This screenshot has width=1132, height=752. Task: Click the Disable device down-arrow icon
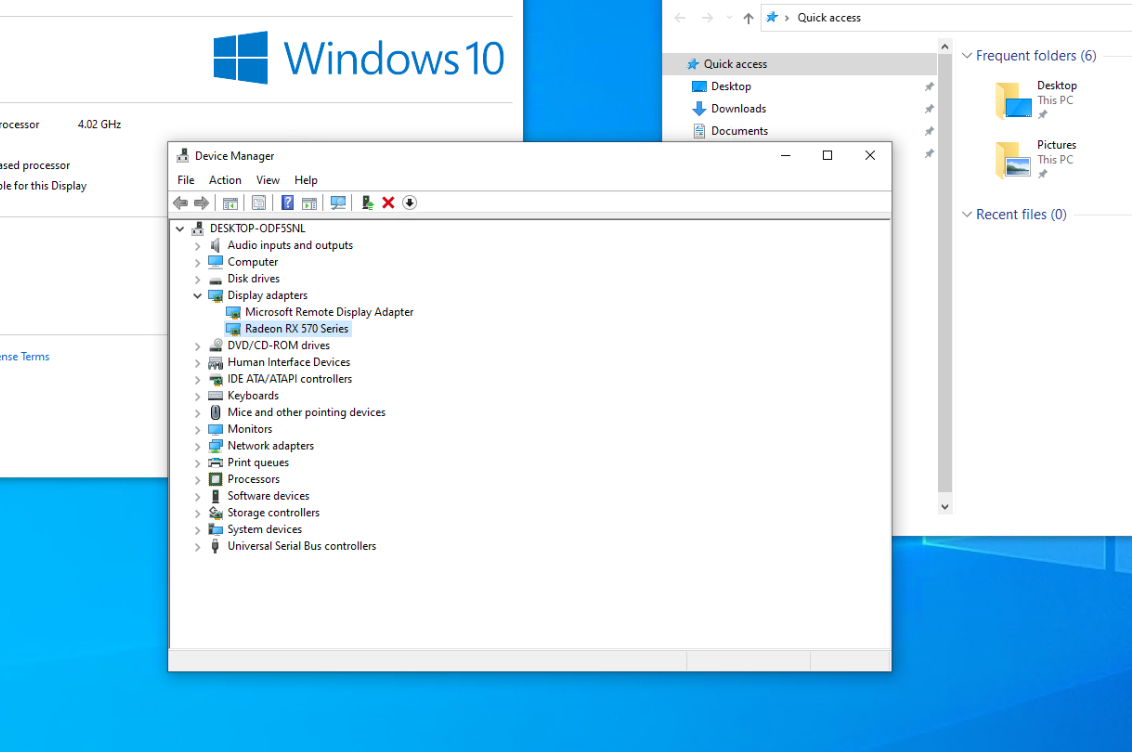tap(409, 203)
